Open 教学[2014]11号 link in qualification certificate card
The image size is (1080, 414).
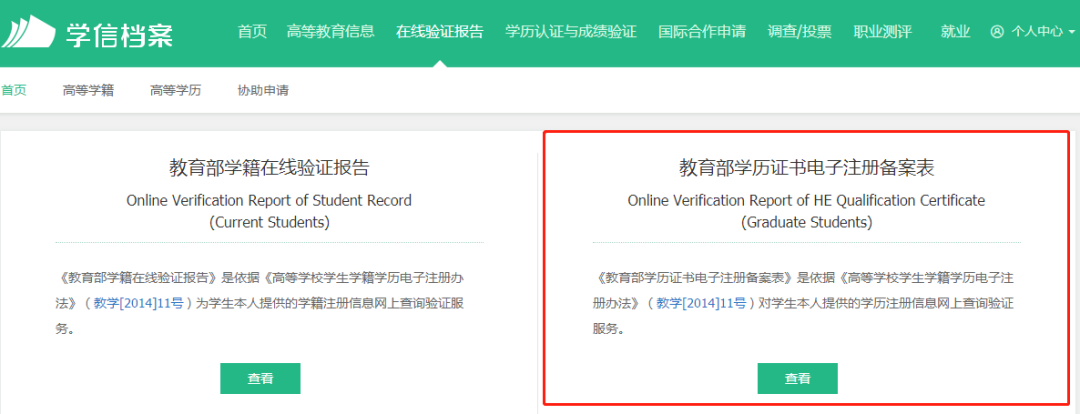click(701, 303)
